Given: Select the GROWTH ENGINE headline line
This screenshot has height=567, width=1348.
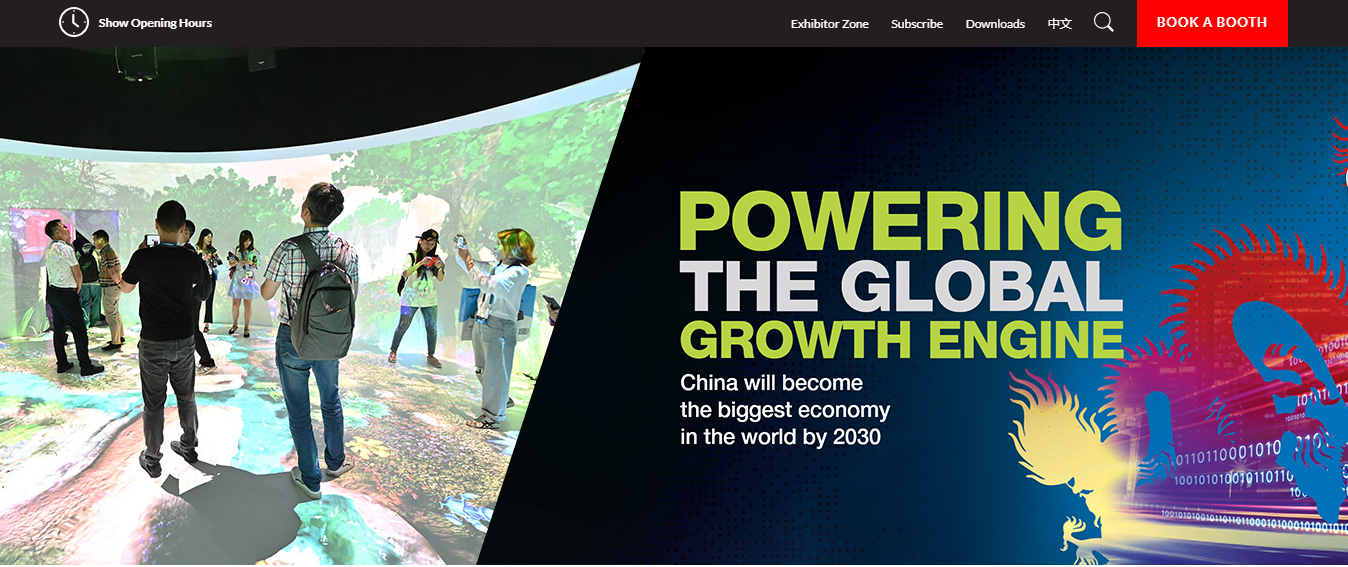Looking at the screenshot, I should pos(900,340).
